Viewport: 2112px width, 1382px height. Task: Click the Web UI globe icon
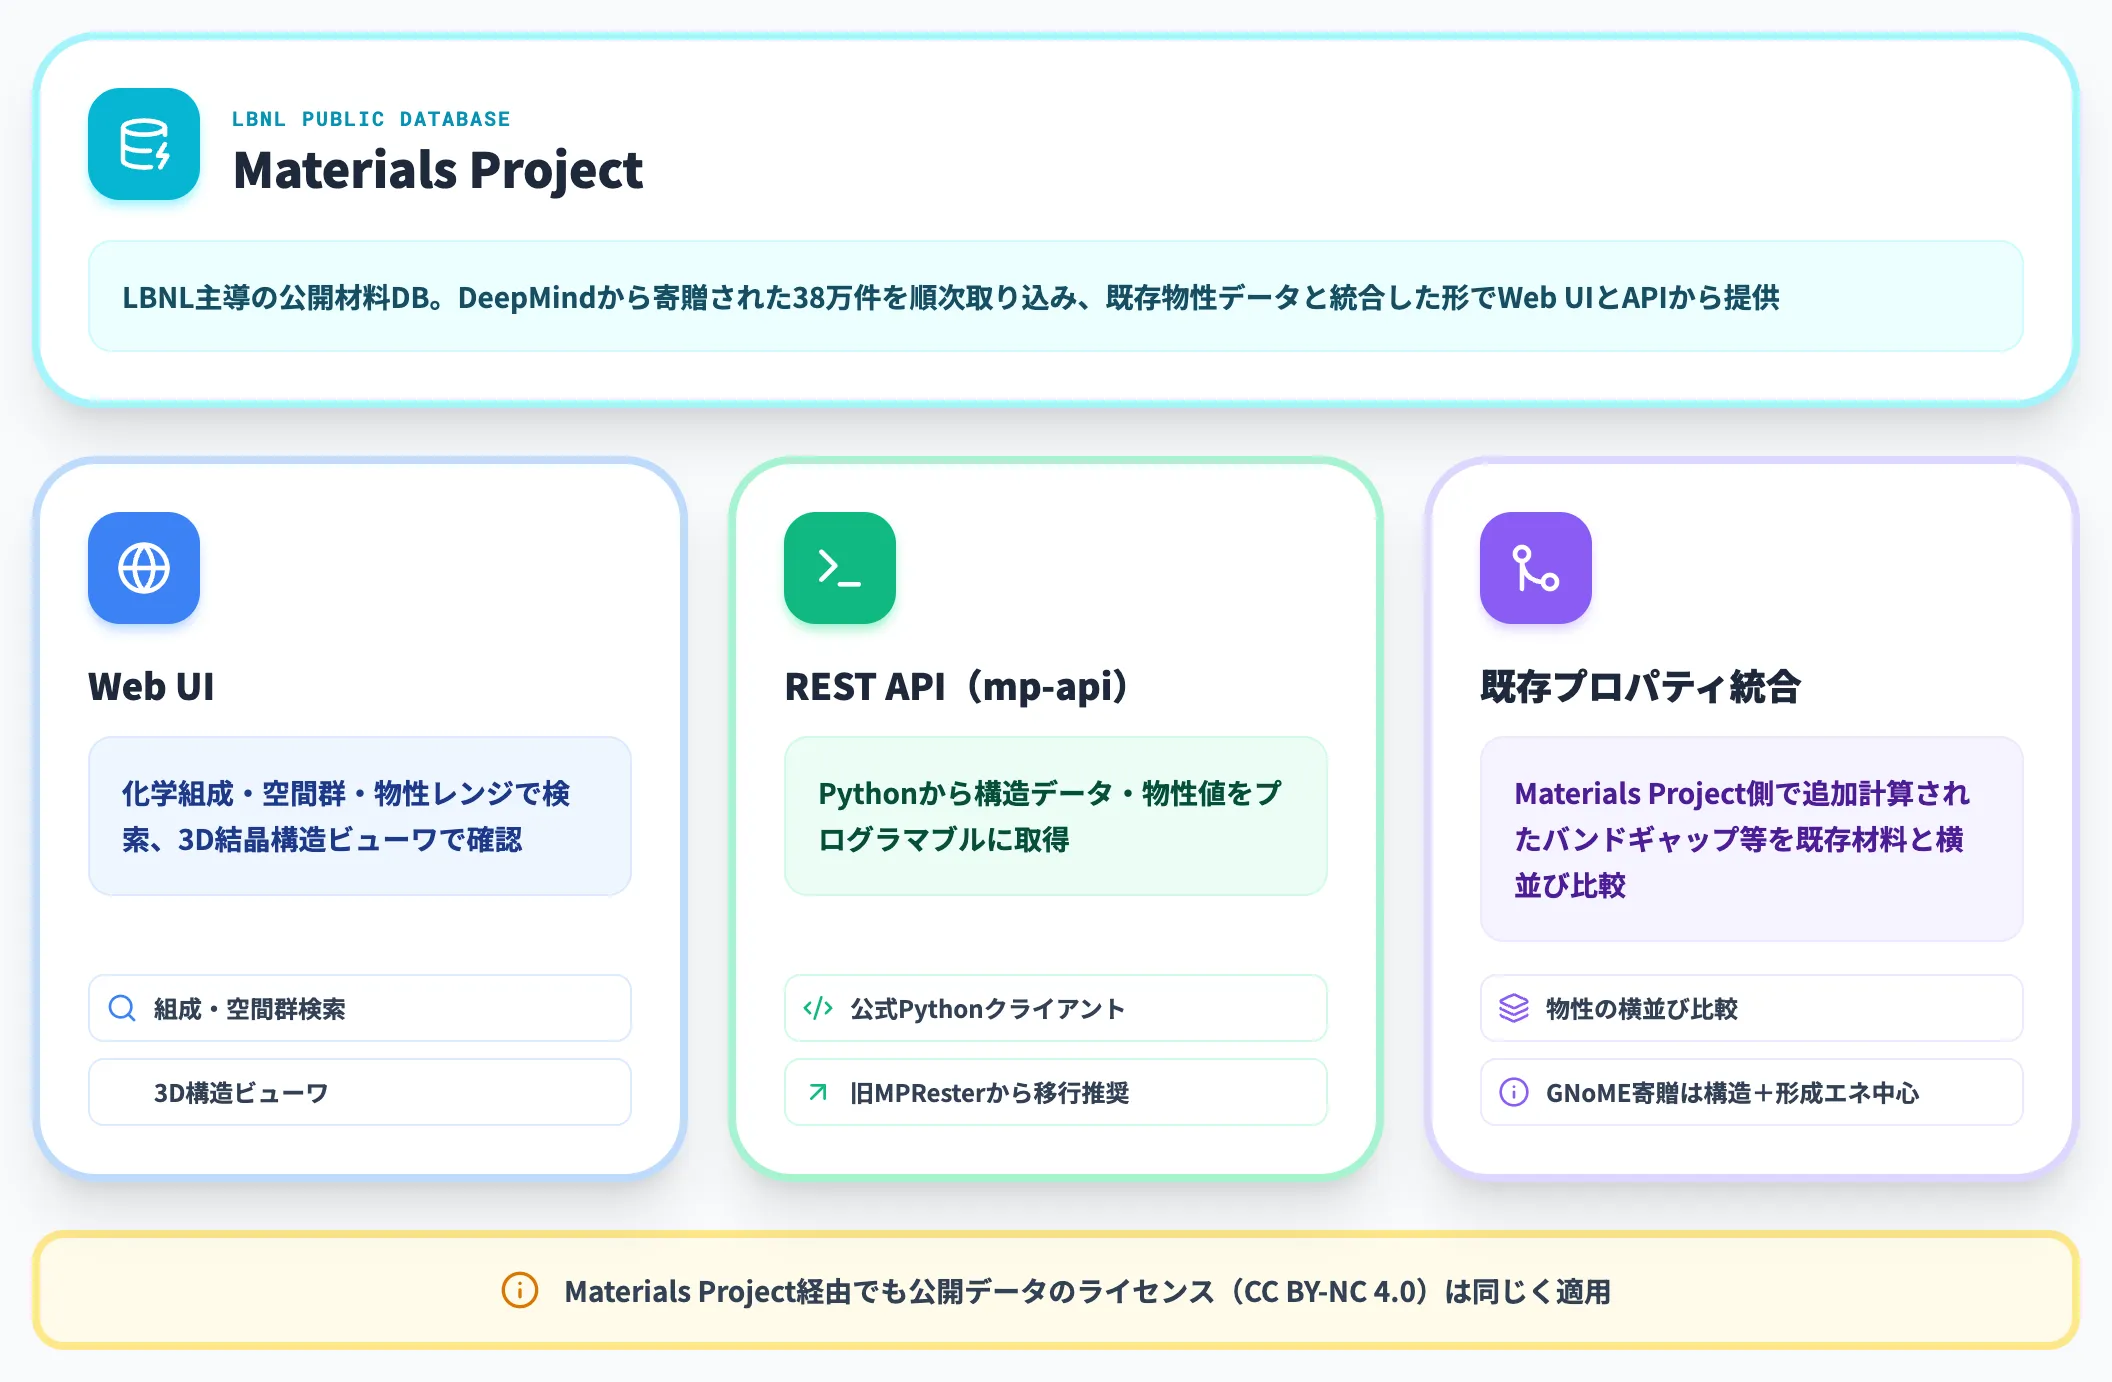(144, 568)
